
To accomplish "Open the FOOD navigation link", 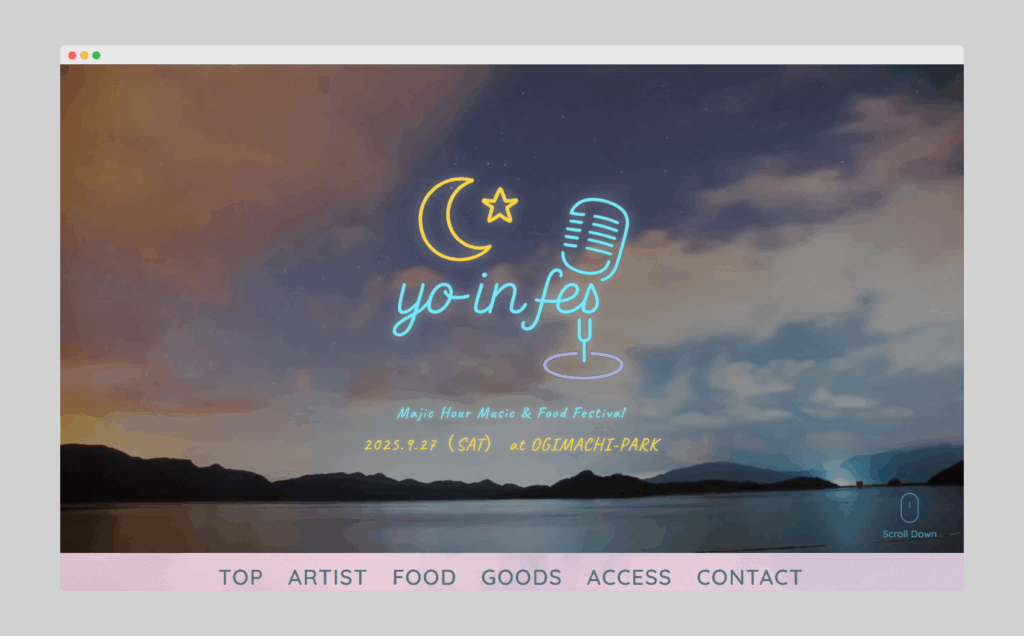I will (424, 577).
